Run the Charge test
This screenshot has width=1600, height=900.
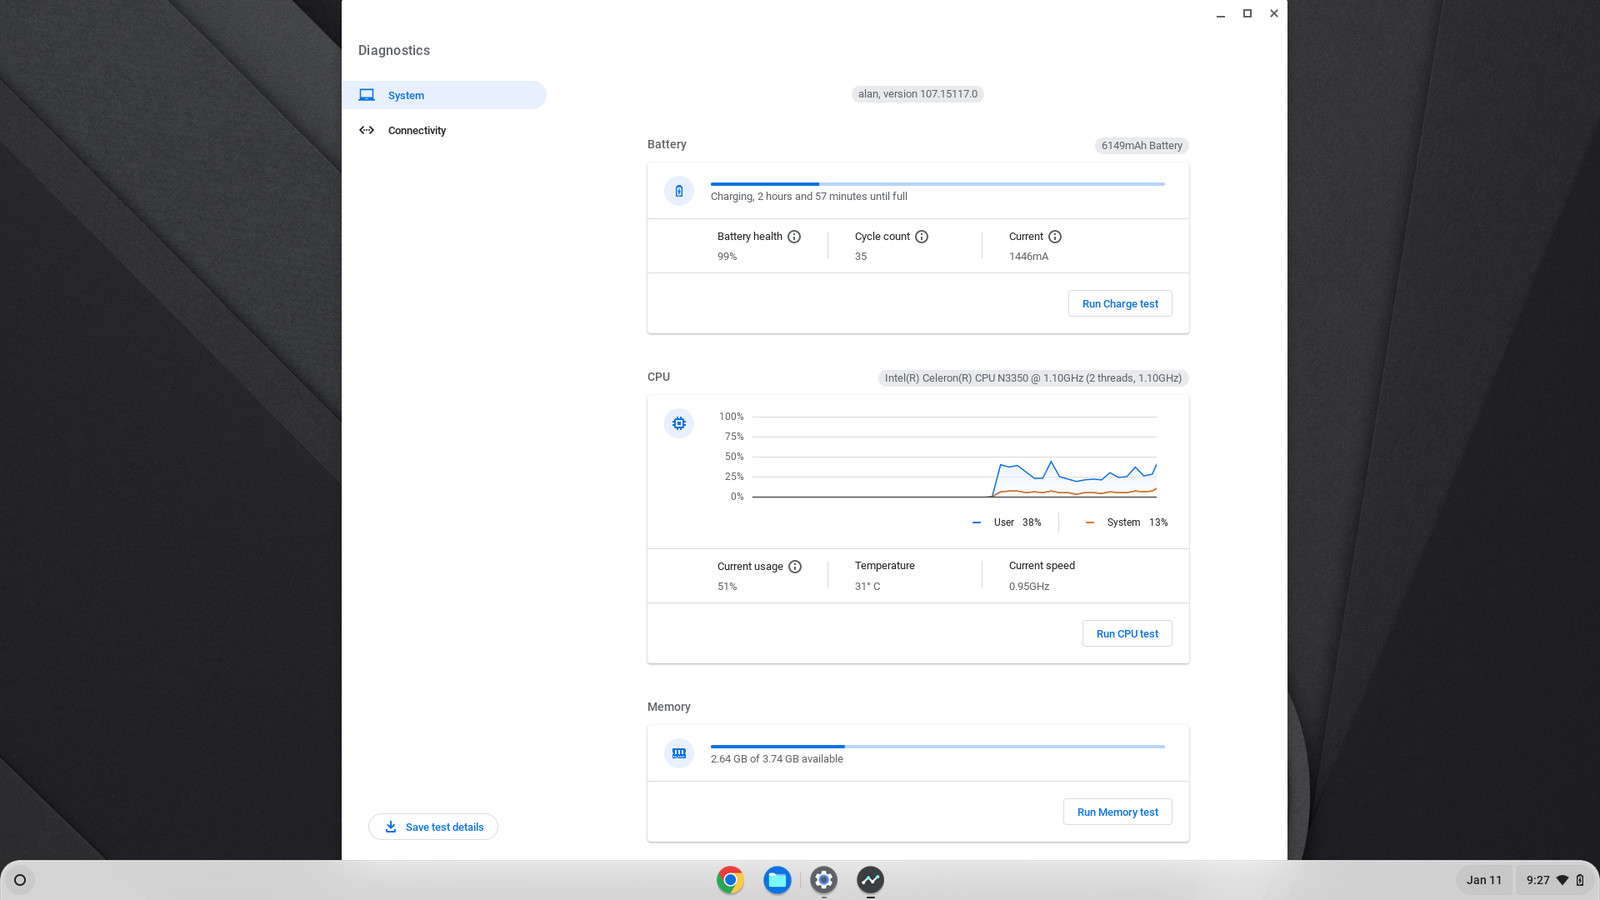(1120, 304)
